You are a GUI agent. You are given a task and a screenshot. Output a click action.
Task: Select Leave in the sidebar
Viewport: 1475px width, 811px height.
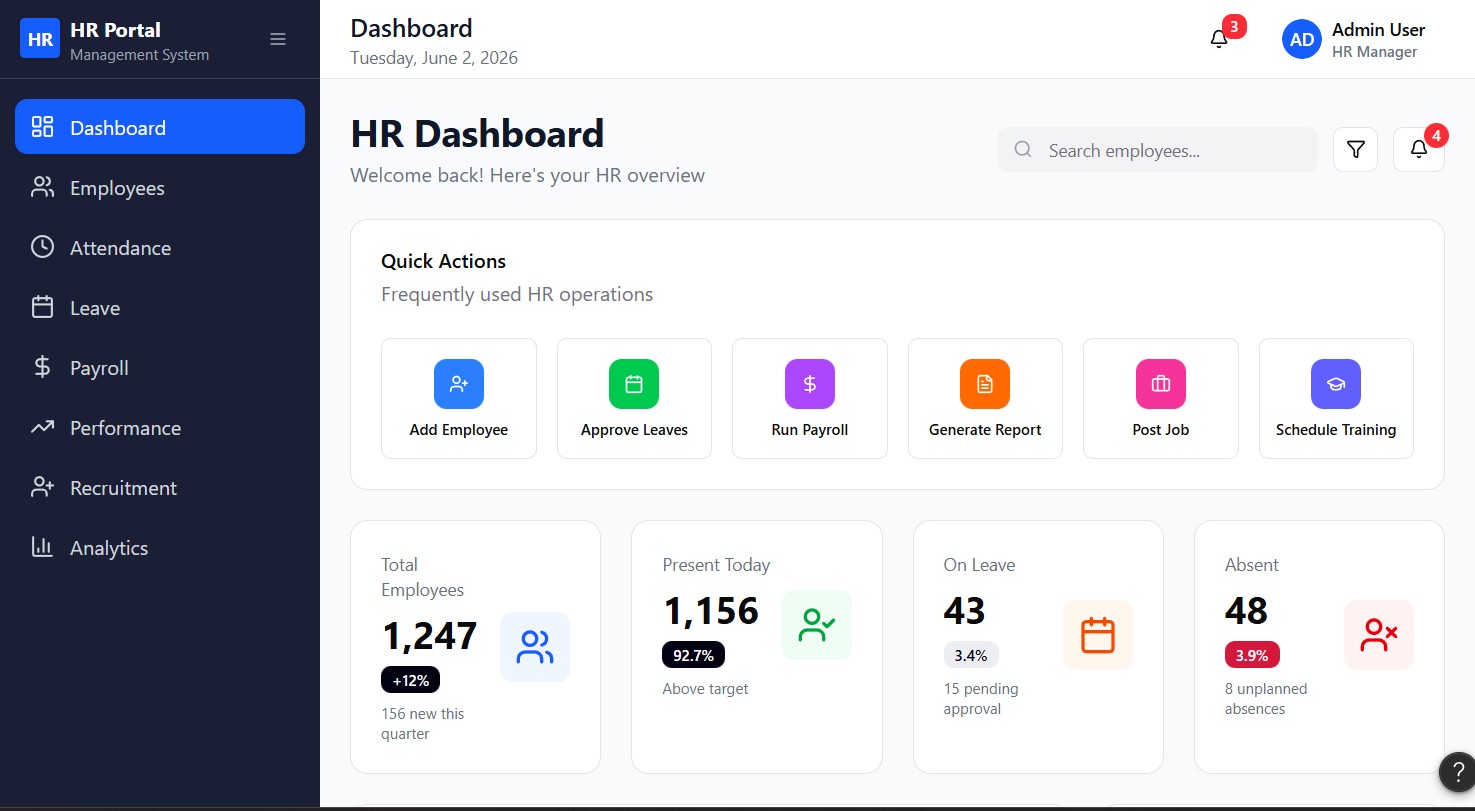160,307
